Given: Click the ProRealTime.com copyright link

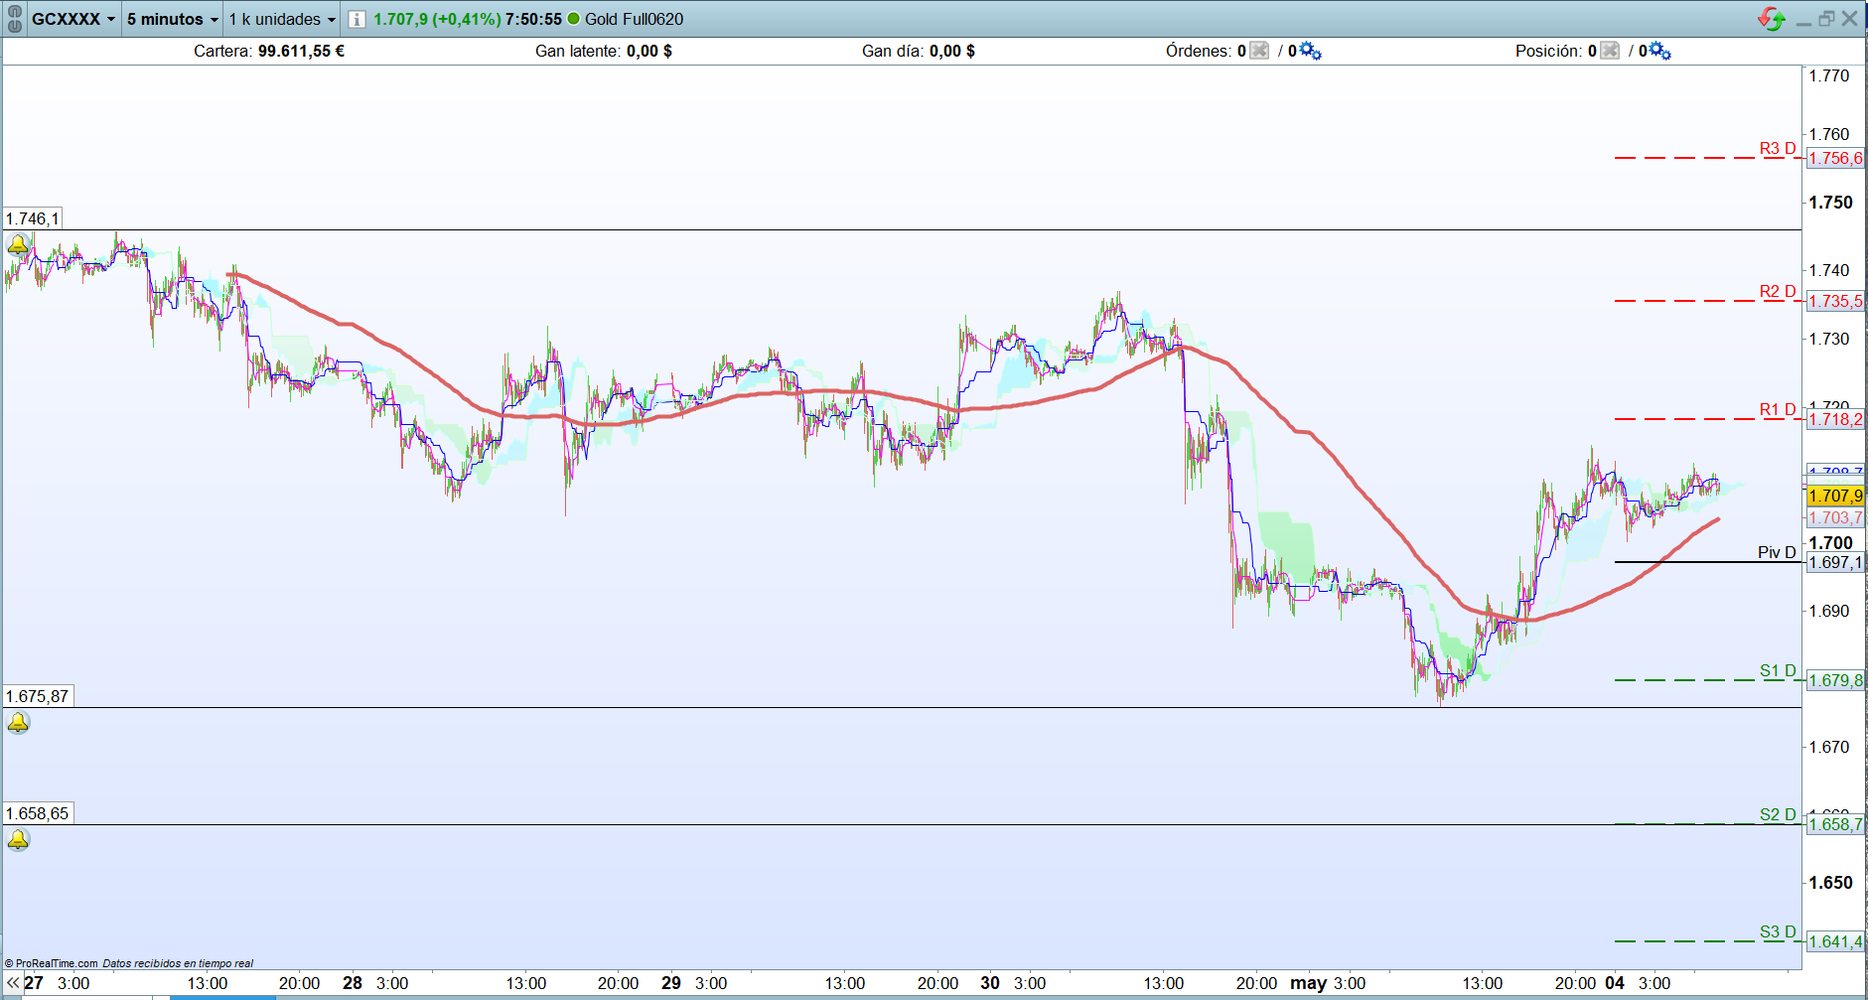Looking at the screenshot, I should click(x=52, y=964).
